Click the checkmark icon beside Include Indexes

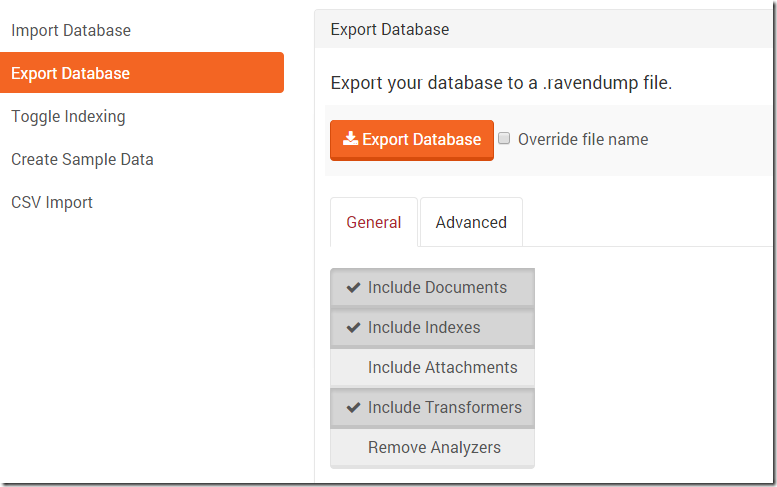353,328
